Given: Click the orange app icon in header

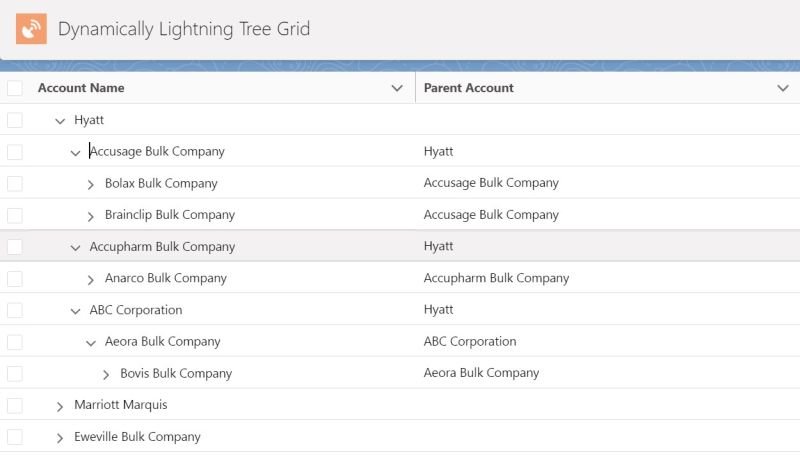Looking at the screenshot, I should pos(31,29).
